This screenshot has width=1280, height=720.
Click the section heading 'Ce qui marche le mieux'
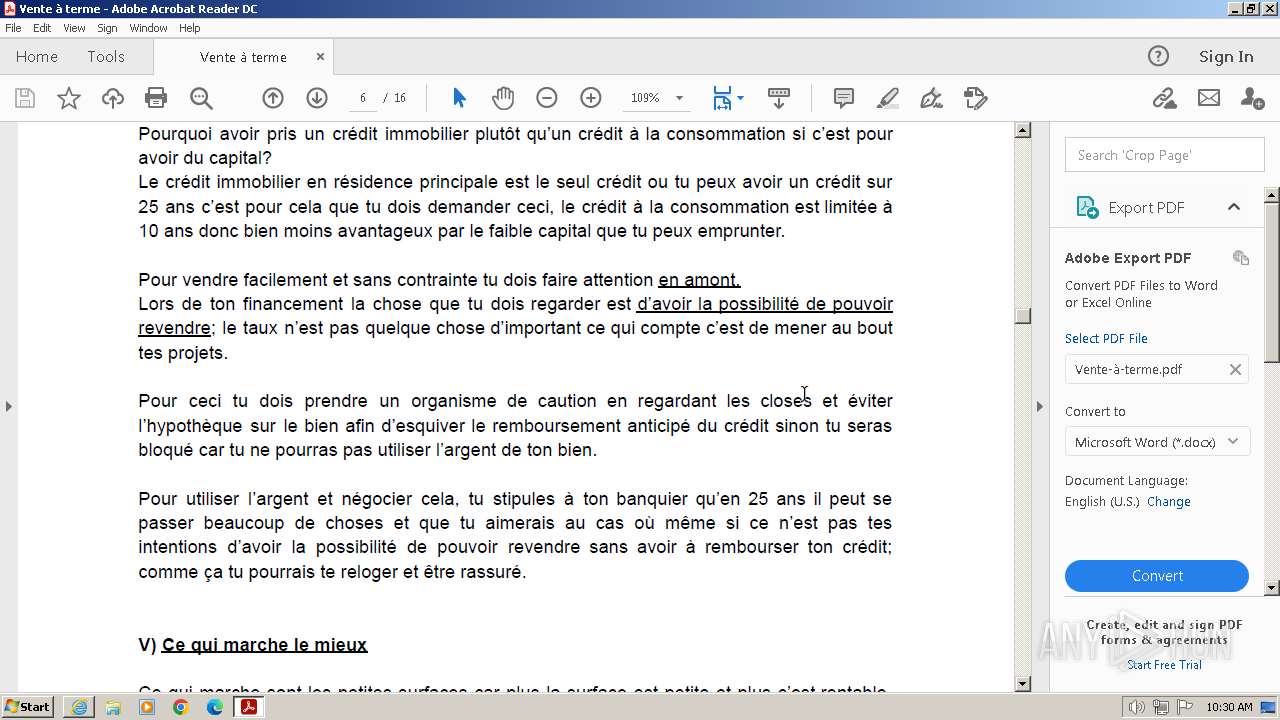tap(264, 645)
